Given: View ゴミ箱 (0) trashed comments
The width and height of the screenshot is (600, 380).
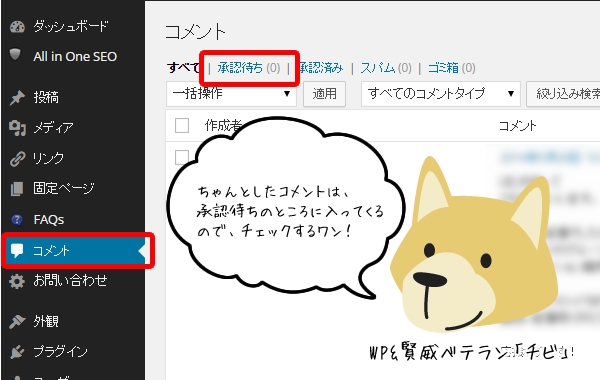Looking at the screenshot, I should click(x=452, y=68).
